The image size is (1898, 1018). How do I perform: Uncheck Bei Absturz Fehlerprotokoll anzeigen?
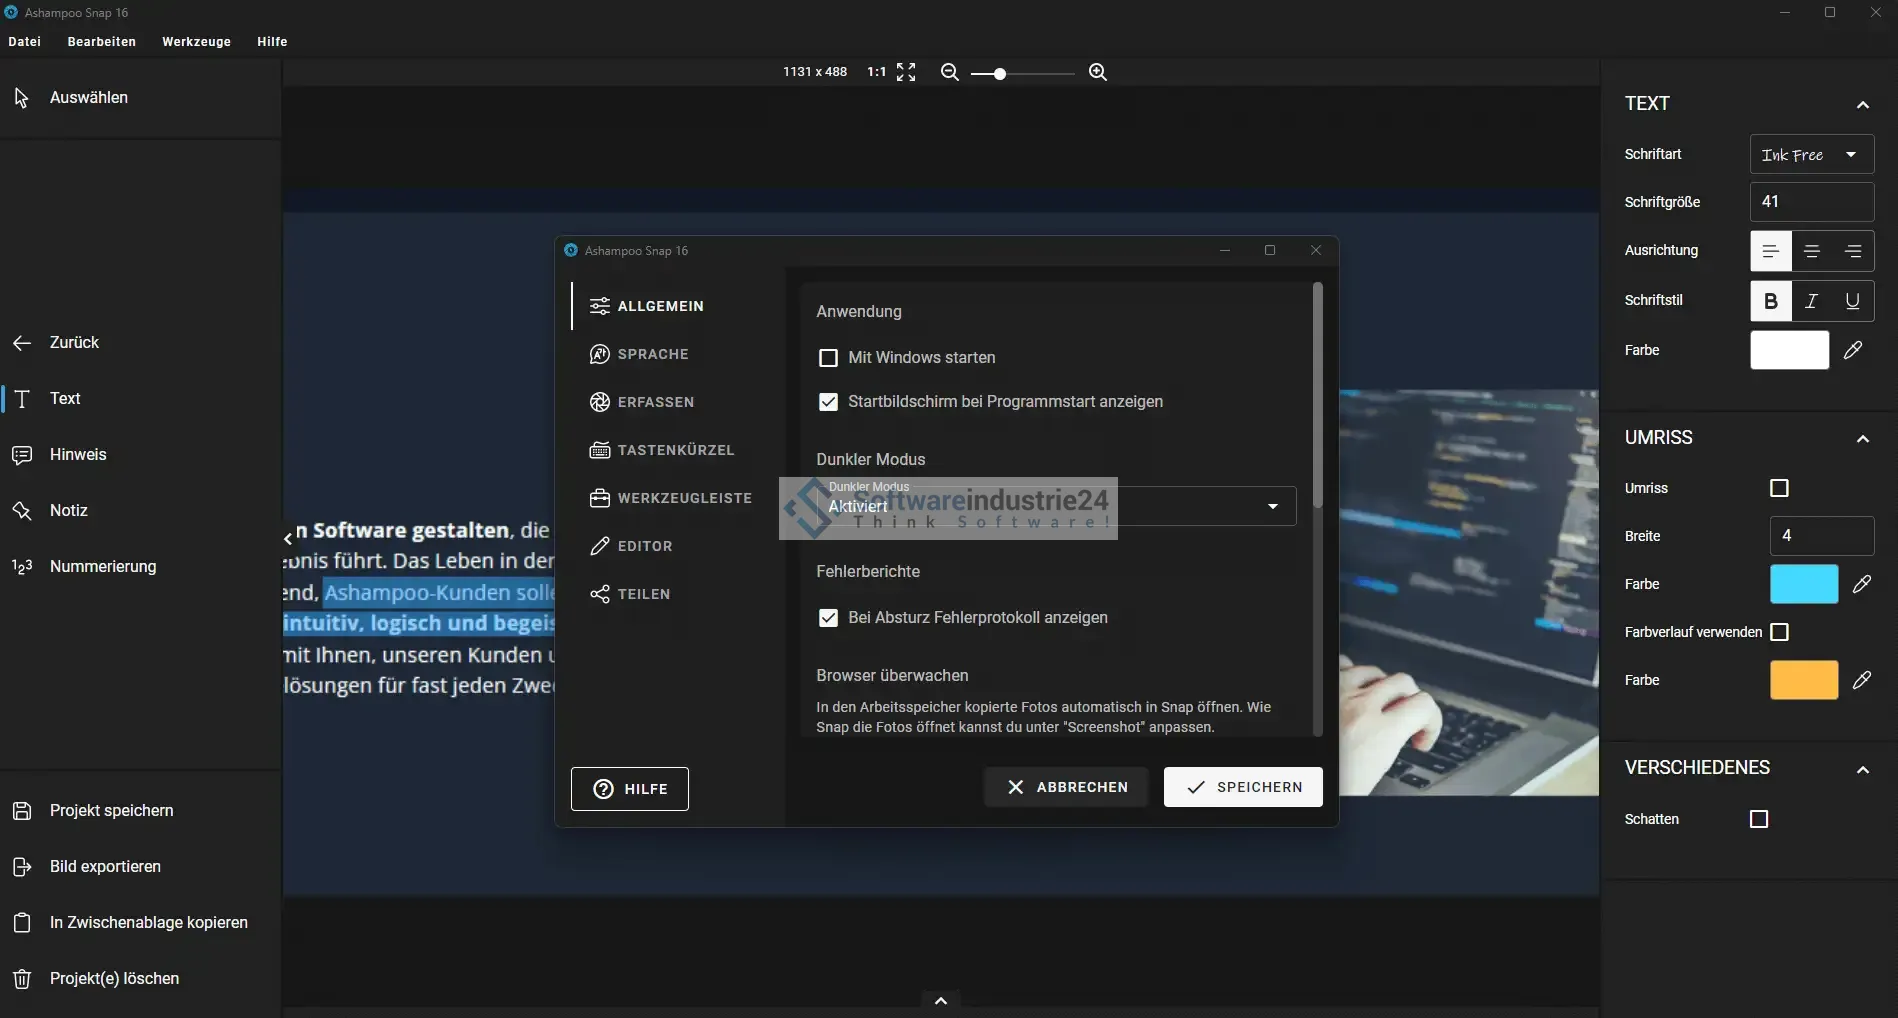click(x=828, y=618)
